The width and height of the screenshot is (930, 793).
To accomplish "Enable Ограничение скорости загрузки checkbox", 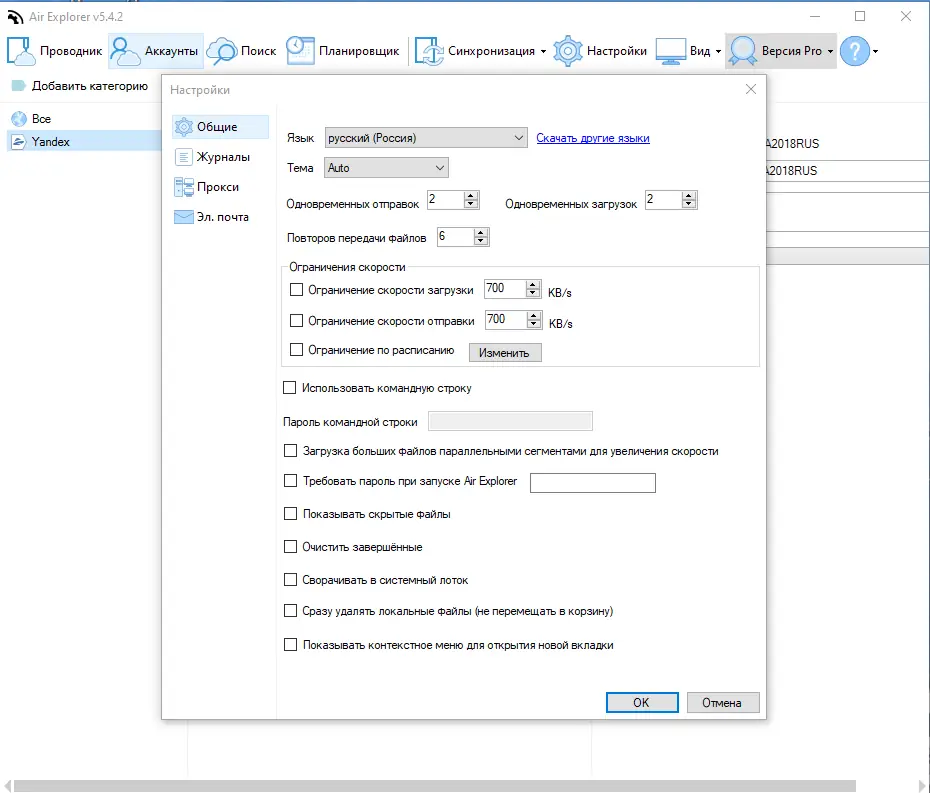I will [296, 290].
